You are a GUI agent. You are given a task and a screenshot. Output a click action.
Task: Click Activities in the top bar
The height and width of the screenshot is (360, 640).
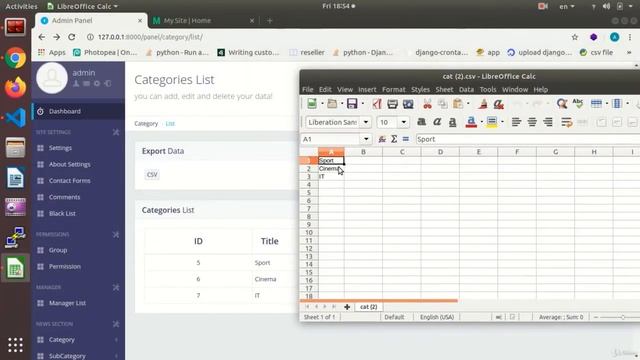click(21, 6)
